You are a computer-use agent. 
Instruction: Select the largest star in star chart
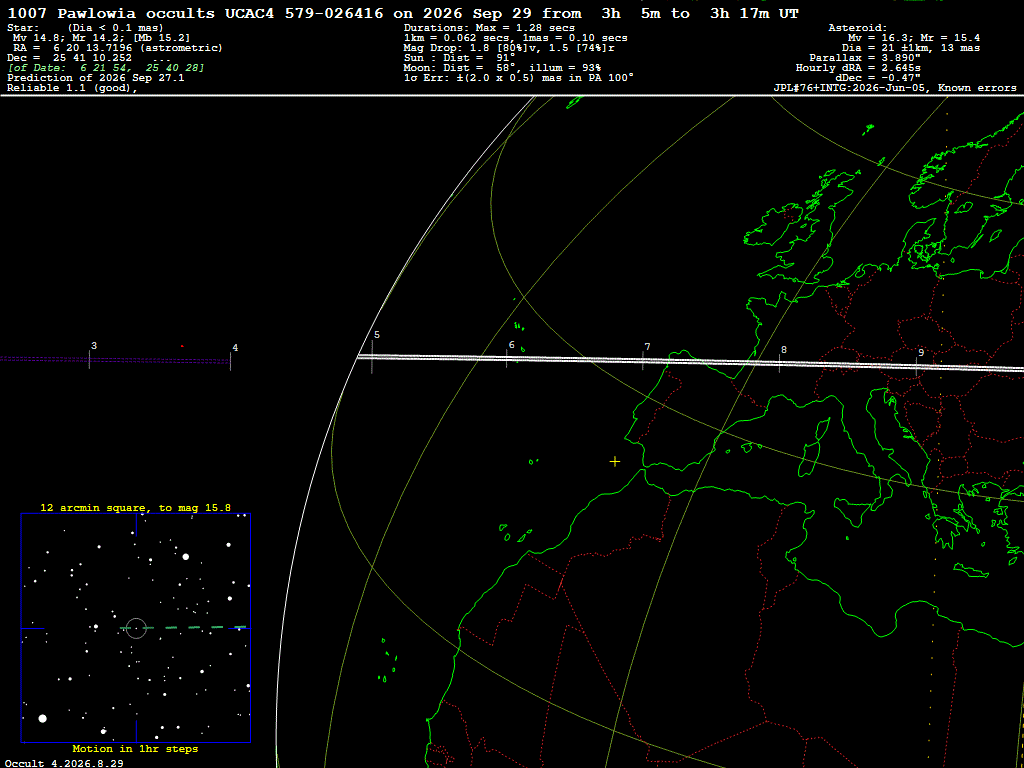tap(42, 718)
